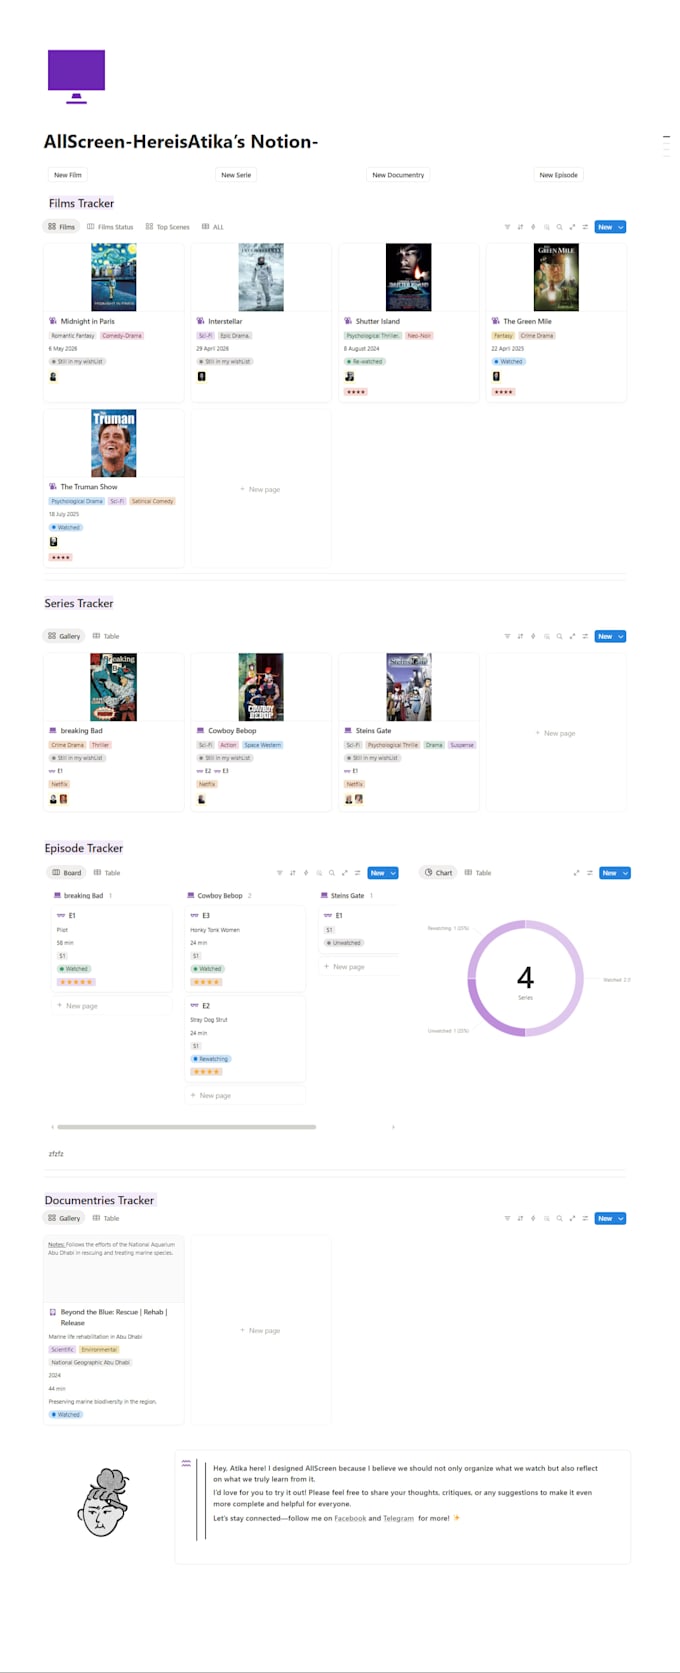Click the Honky Tonk Women episode text
This screenshot has width=680, height=1673.
click(215, 930)
